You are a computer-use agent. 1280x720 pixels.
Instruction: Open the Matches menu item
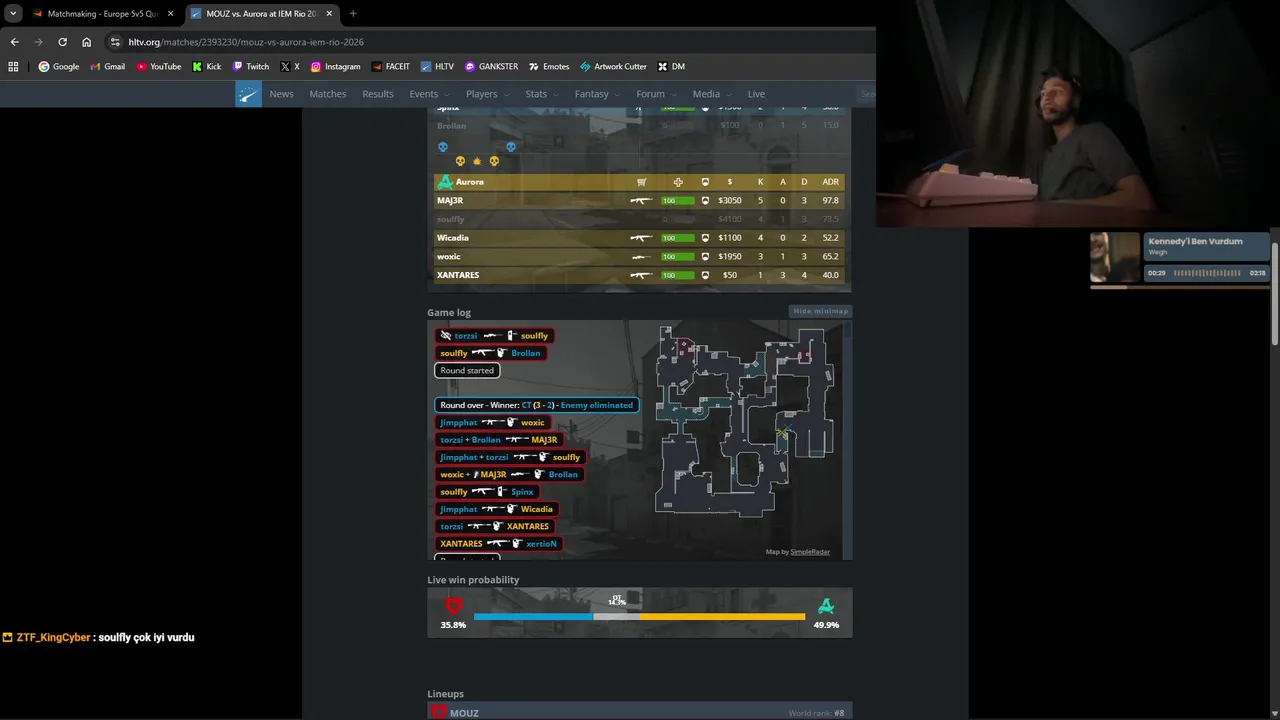click(x=327, y=94)
